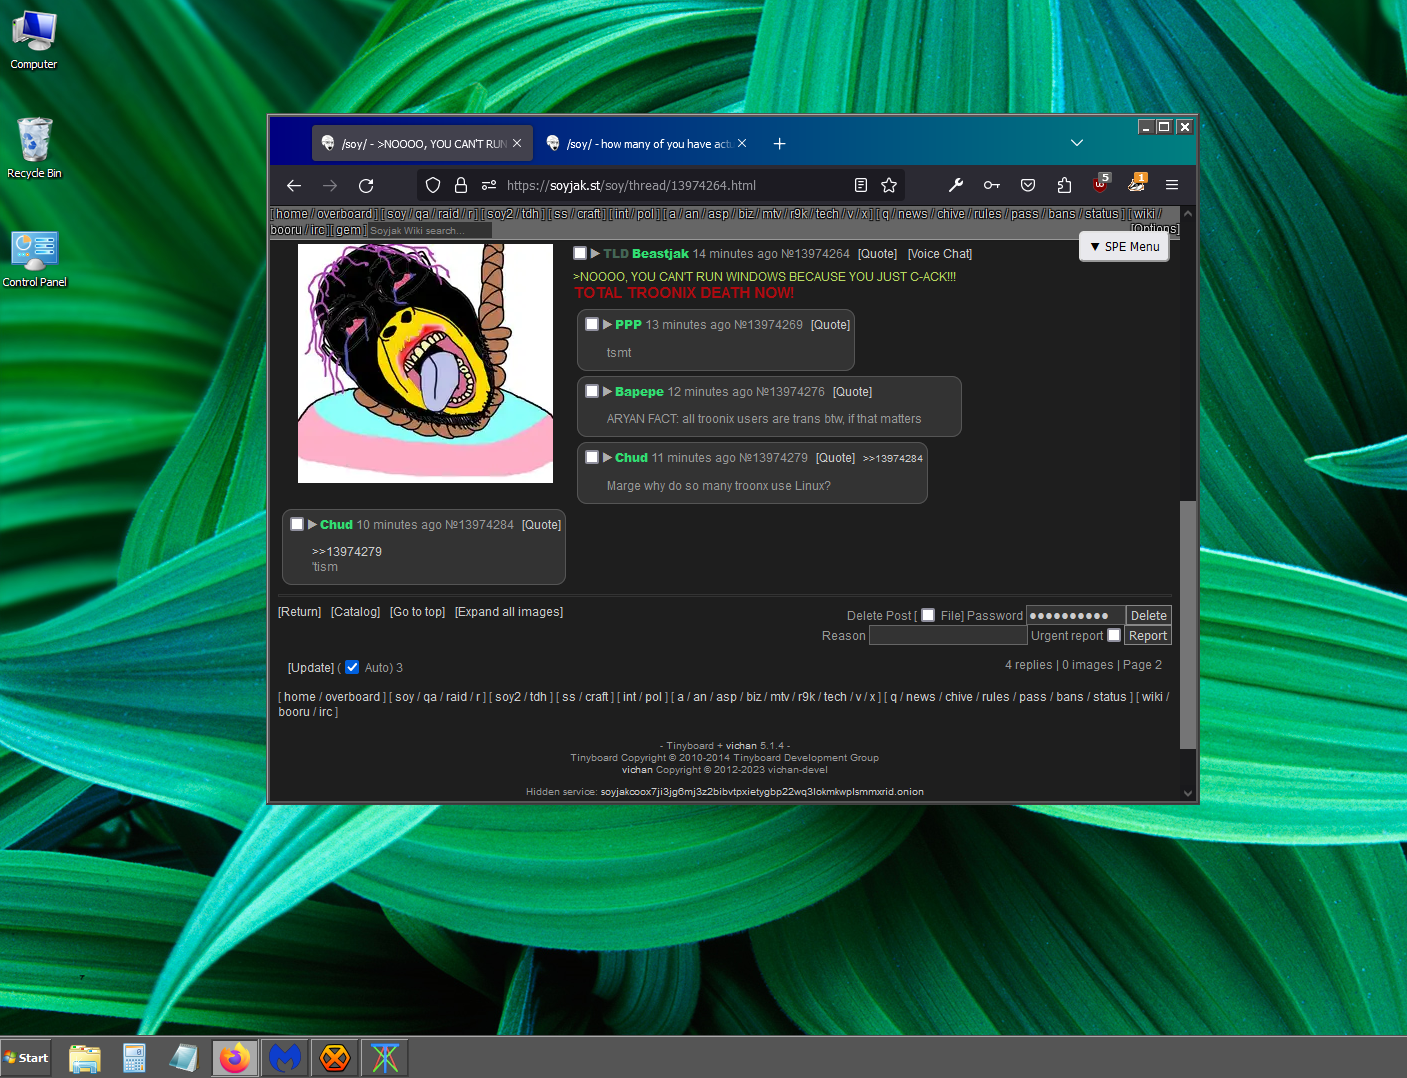Open the tracking protection shield icon

click(433, 185)
